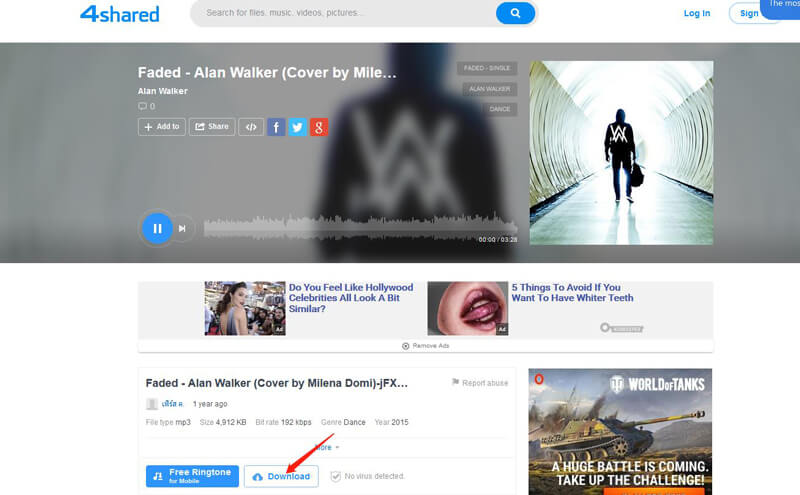The height and width of the screenshot is (495, 800).
Task: Select the DANCE tag
Action: pos(499,109)
